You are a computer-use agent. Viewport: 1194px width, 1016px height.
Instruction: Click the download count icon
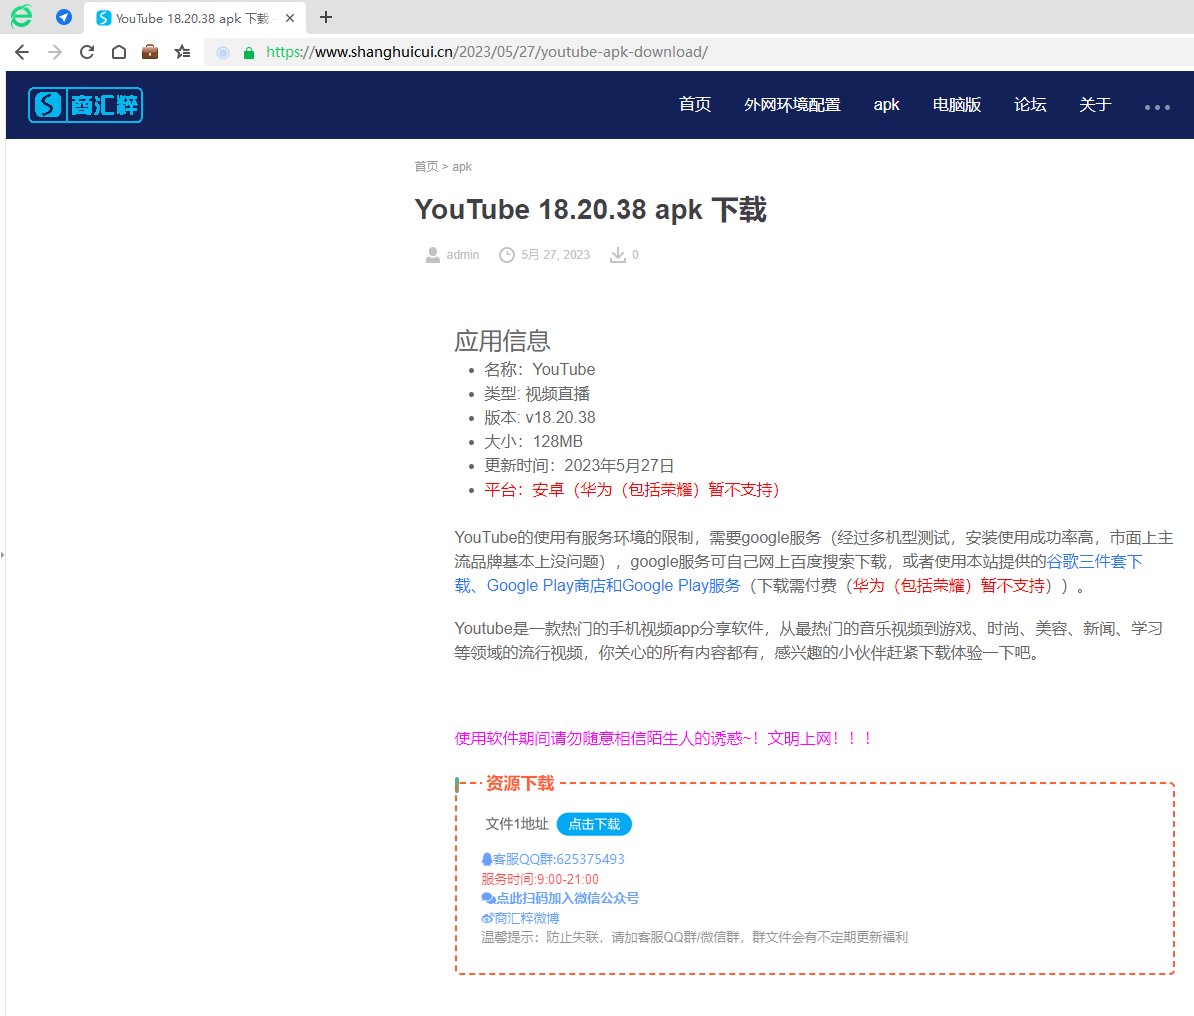tap(618, 254)
